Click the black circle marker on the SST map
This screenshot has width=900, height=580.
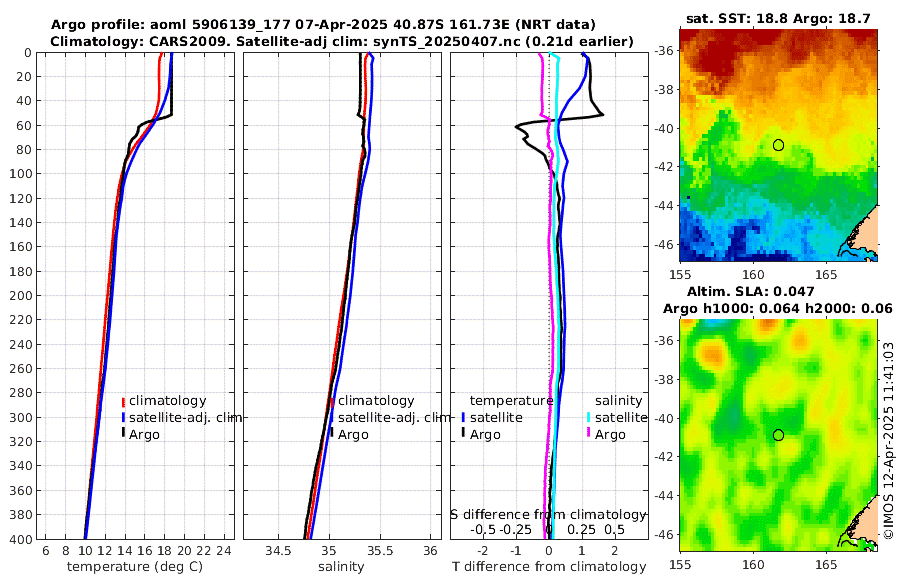(778, 145)
